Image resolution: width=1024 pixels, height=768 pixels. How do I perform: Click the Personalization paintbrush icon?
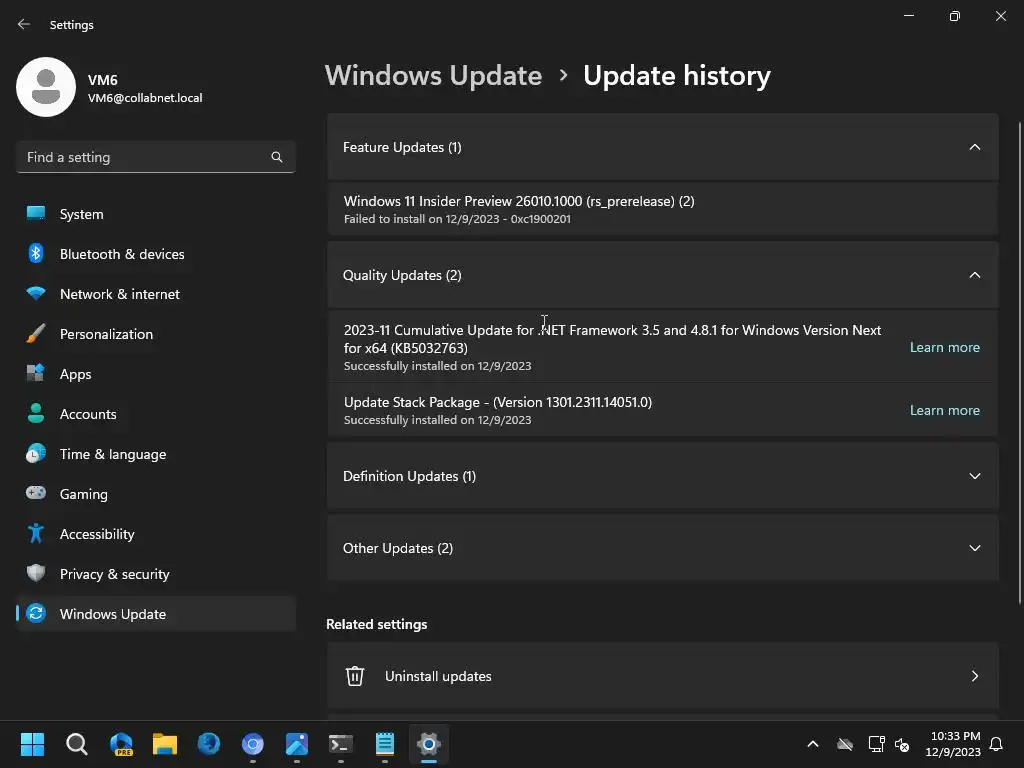coord(36,333)
